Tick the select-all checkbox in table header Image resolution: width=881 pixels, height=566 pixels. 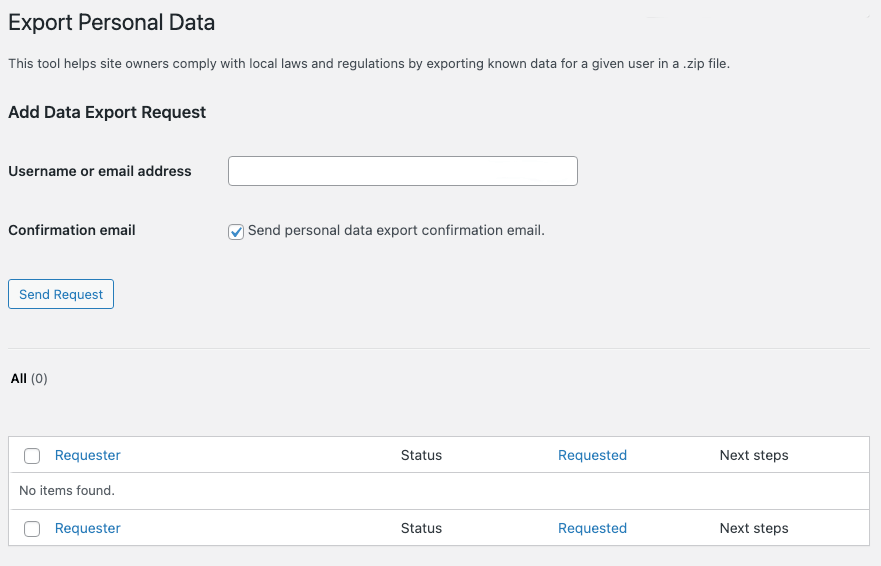pos(32,456)
